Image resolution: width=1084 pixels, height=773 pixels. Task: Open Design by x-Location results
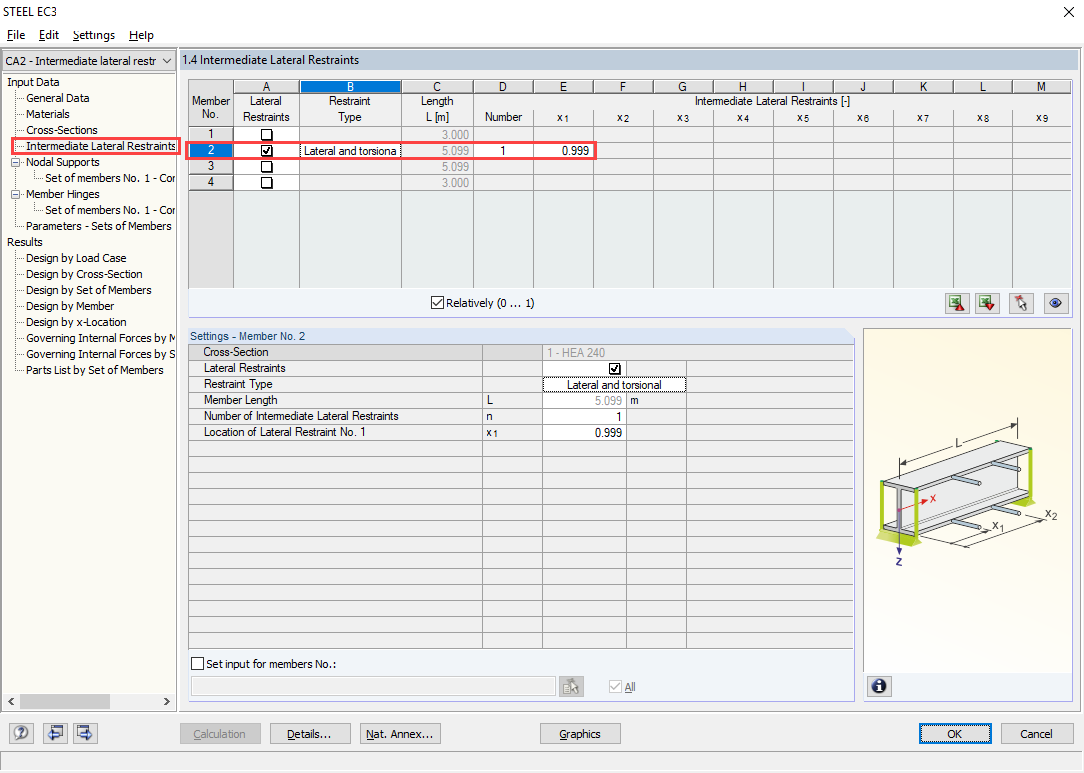tap(76, 322)
